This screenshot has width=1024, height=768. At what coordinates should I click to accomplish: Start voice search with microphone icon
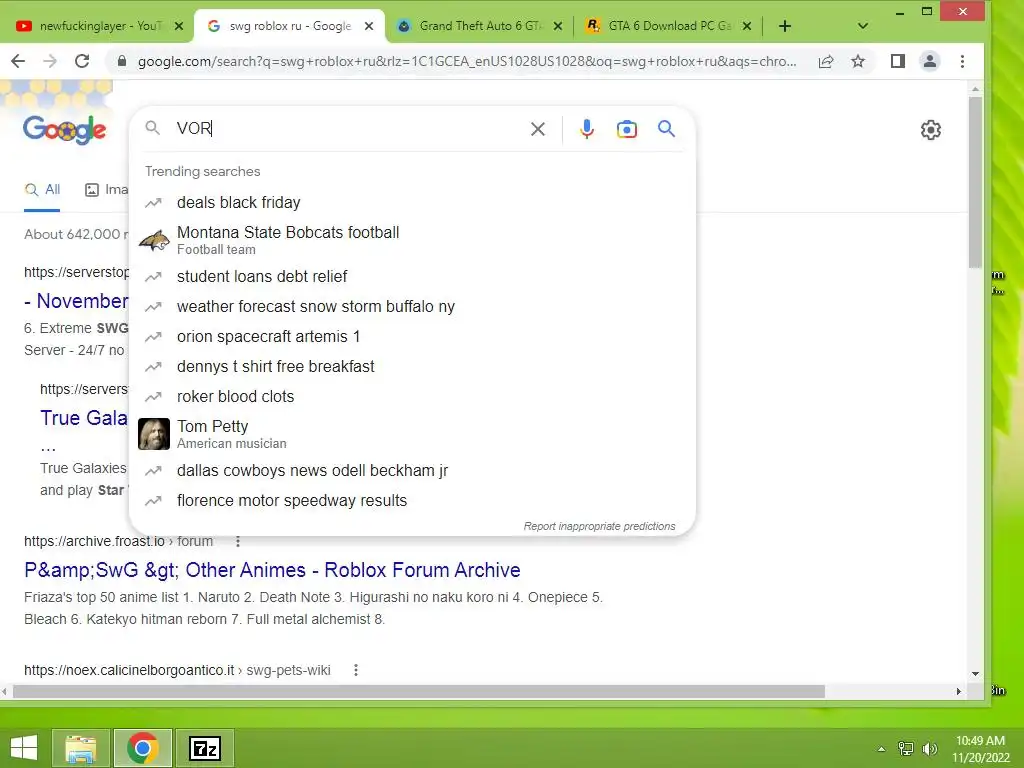(x=587, y=129)
